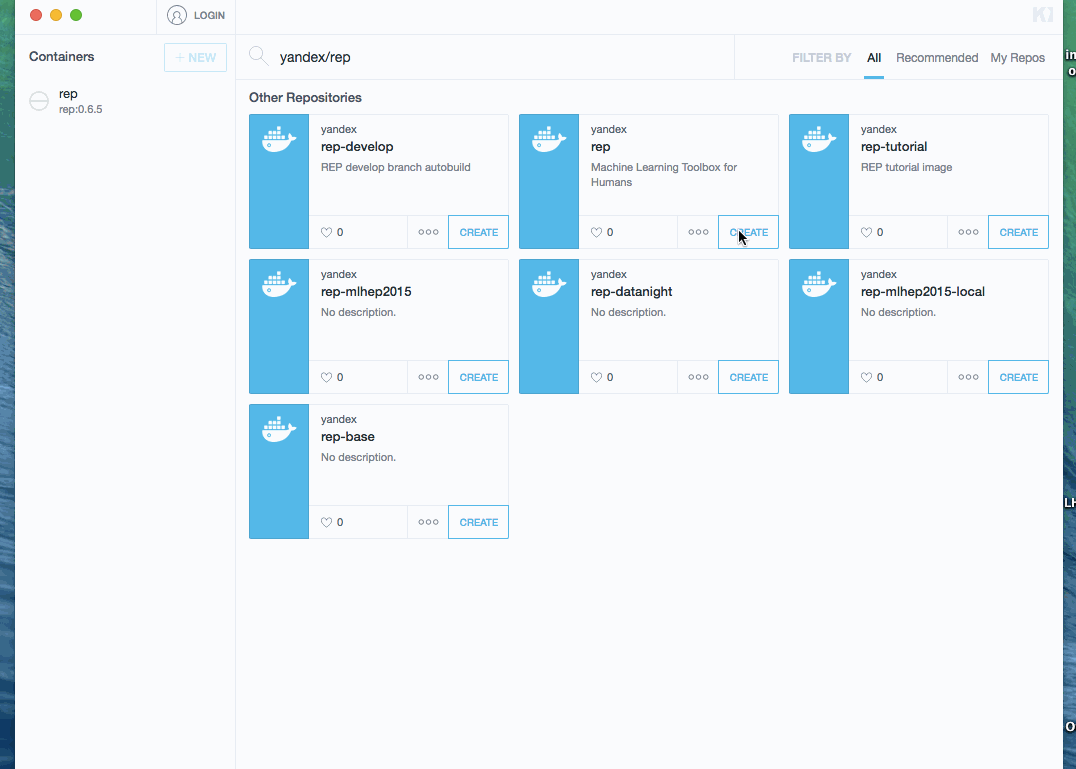Create container from rep-datanight
This screenshot has width=1076, height=769.
[x=749, y=377]
